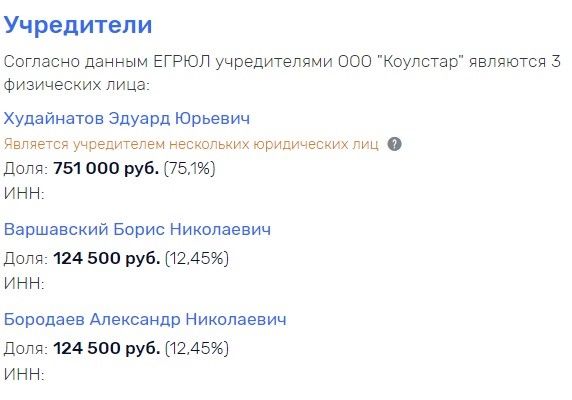Click the "Является учредителем нескольких юридических лиц" notice

(x=191, y=144)
